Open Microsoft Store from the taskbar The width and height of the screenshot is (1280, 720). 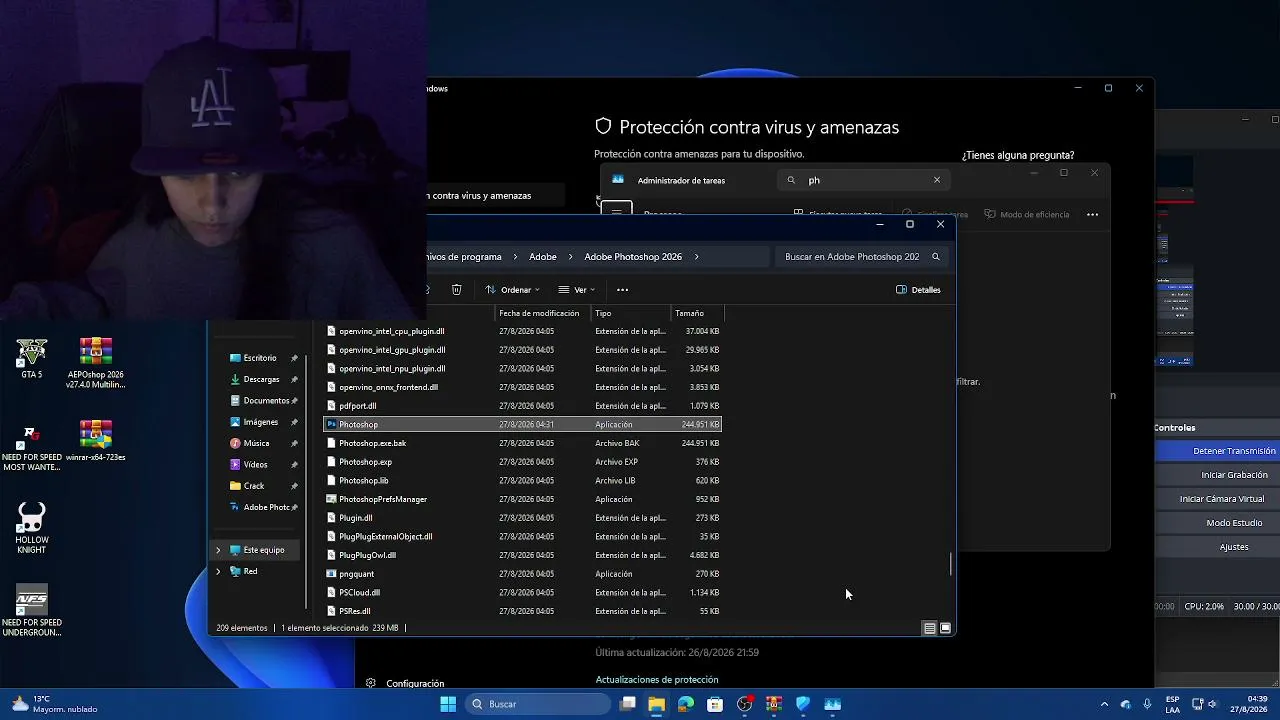[x=715, y=704]
